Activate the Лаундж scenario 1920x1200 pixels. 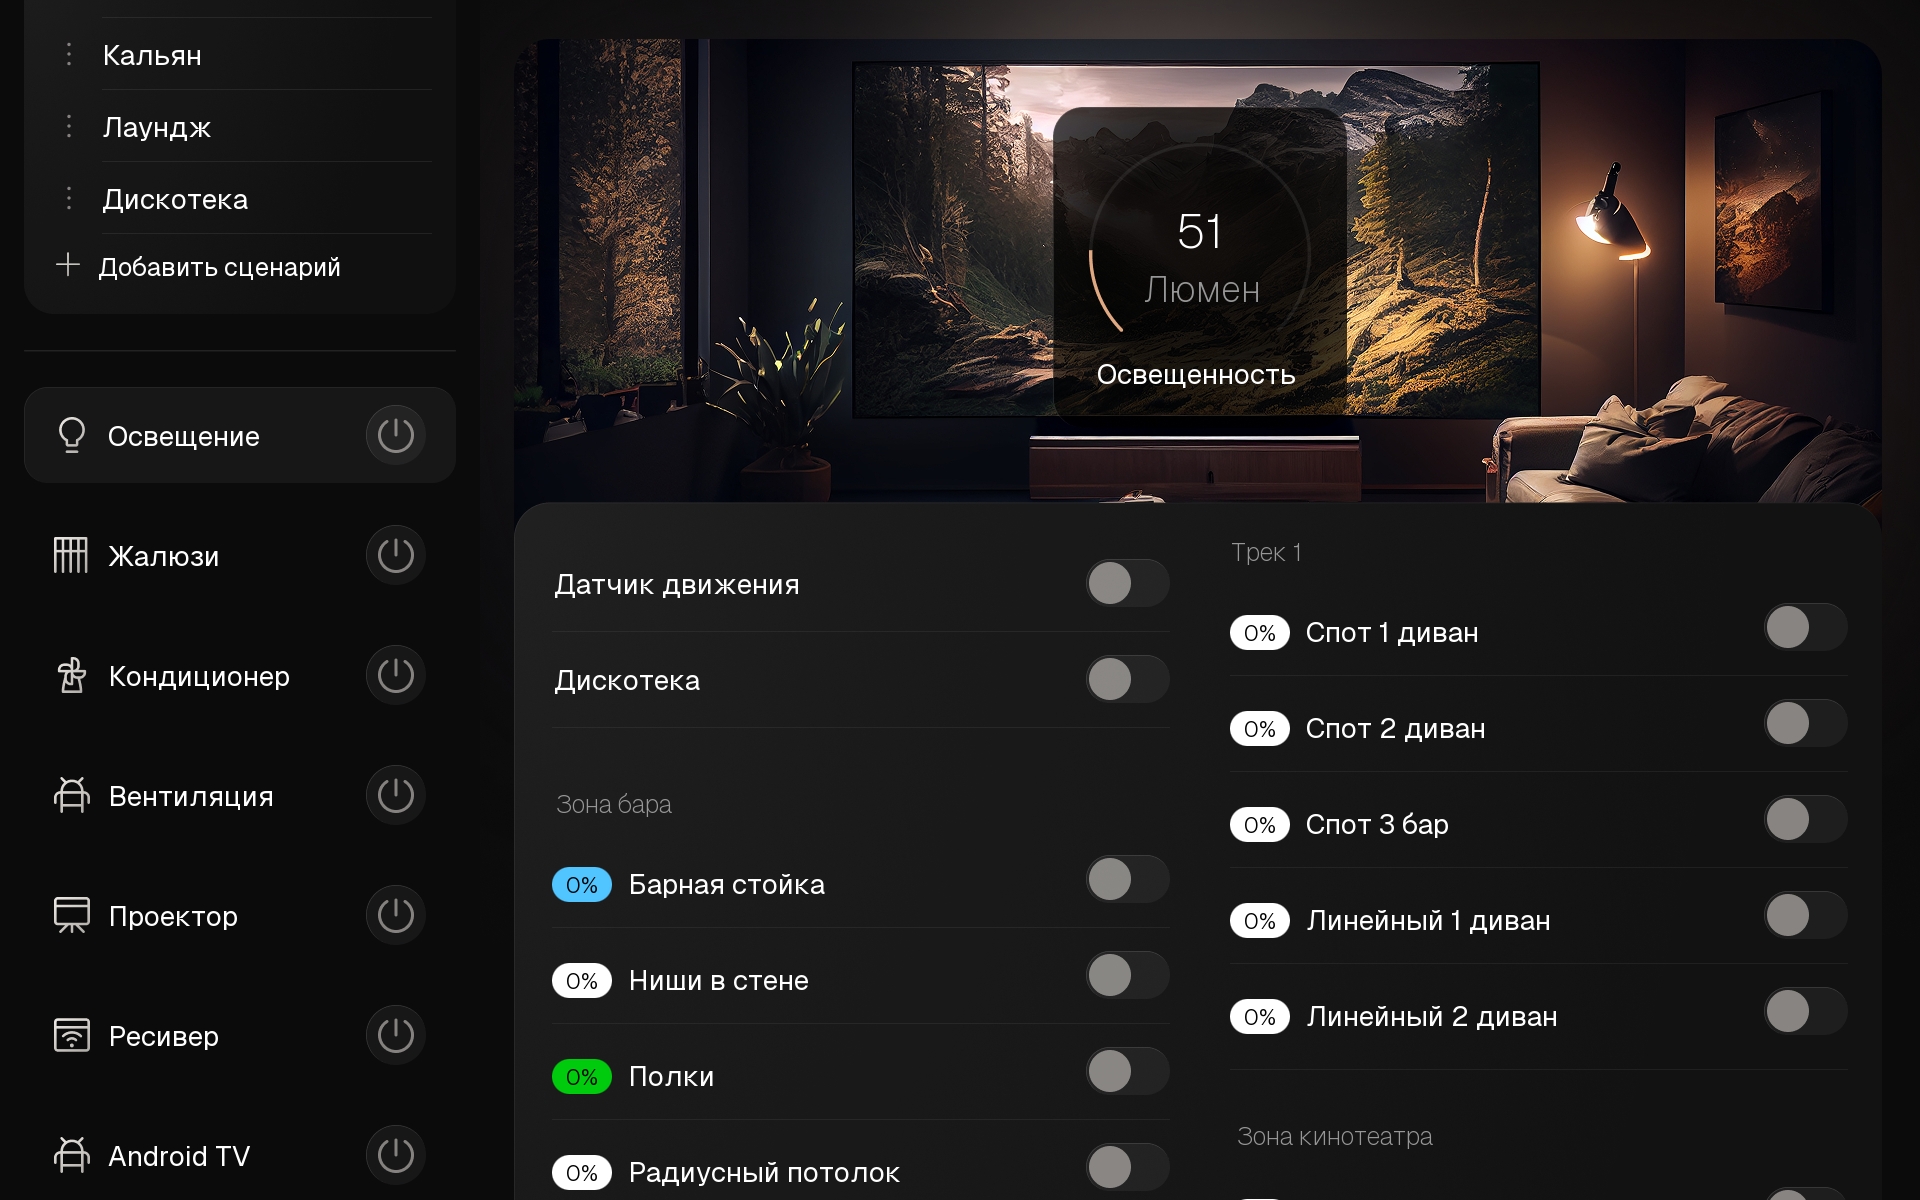point(157,127)
